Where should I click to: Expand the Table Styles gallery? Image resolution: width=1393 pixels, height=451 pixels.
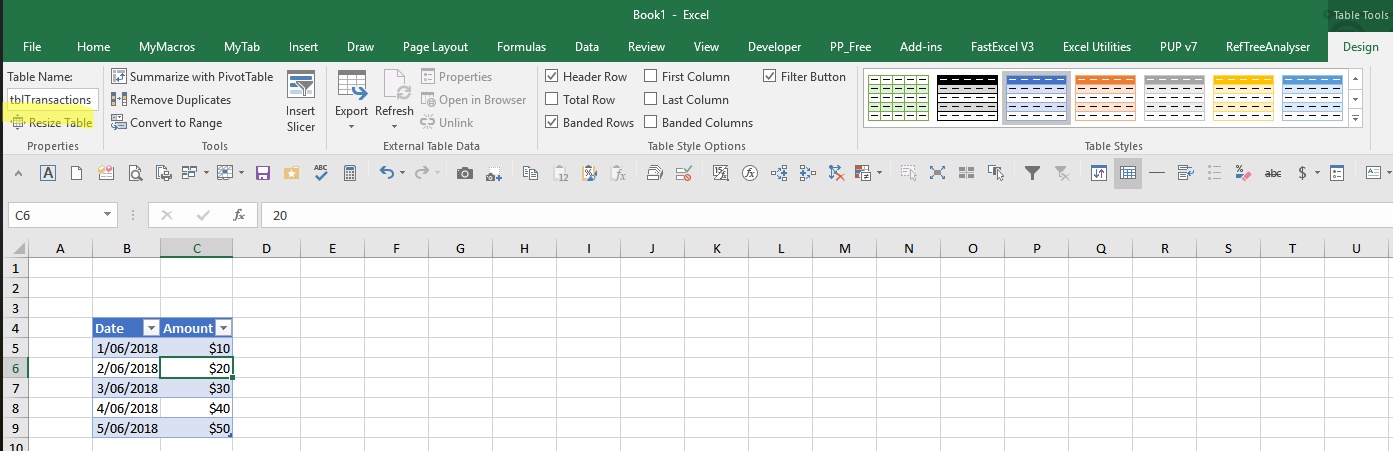[x=1356, y=119]
